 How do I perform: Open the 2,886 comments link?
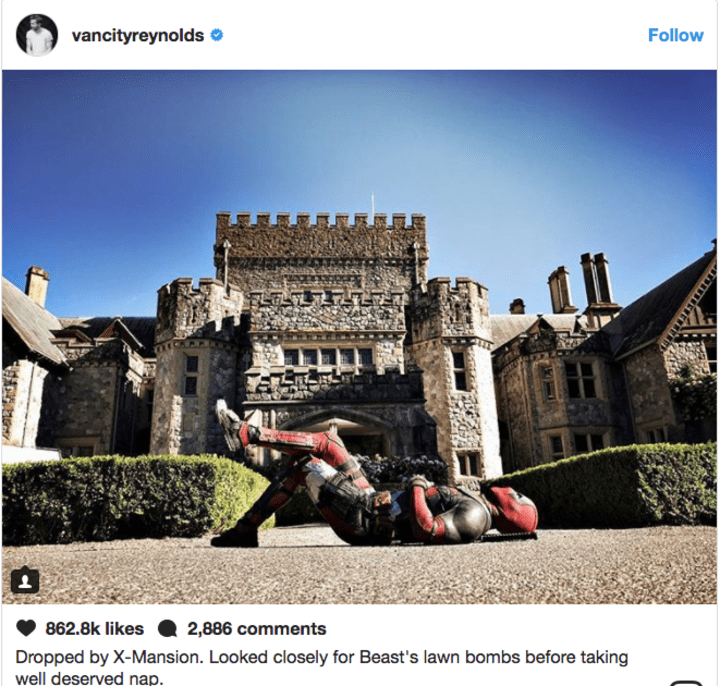257,629
